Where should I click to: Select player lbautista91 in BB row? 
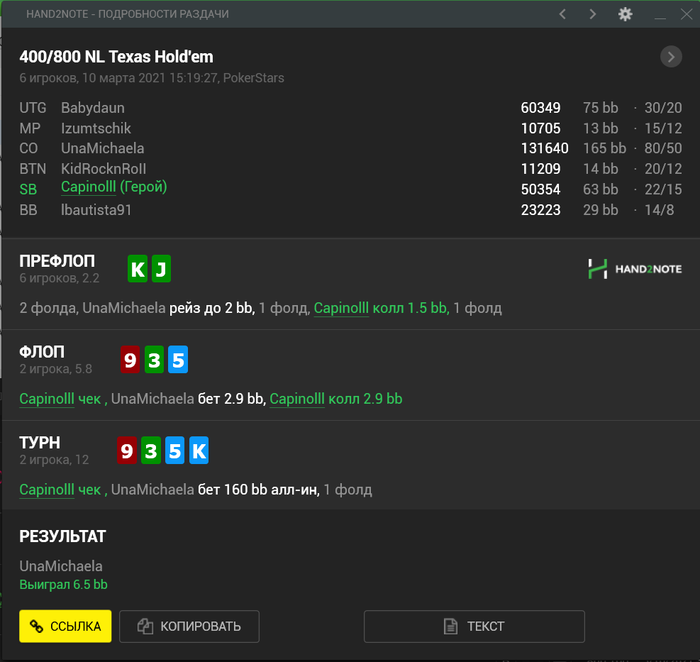point(96,210)
